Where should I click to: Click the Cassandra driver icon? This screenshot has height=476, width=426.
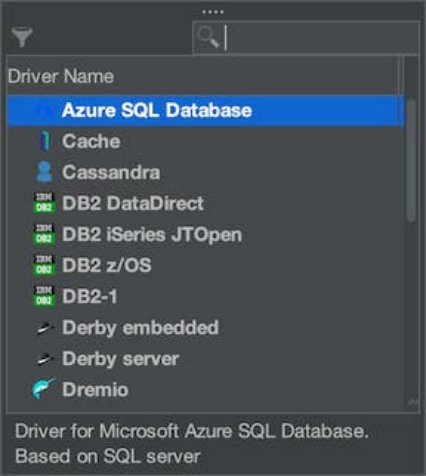coord(44,172)
